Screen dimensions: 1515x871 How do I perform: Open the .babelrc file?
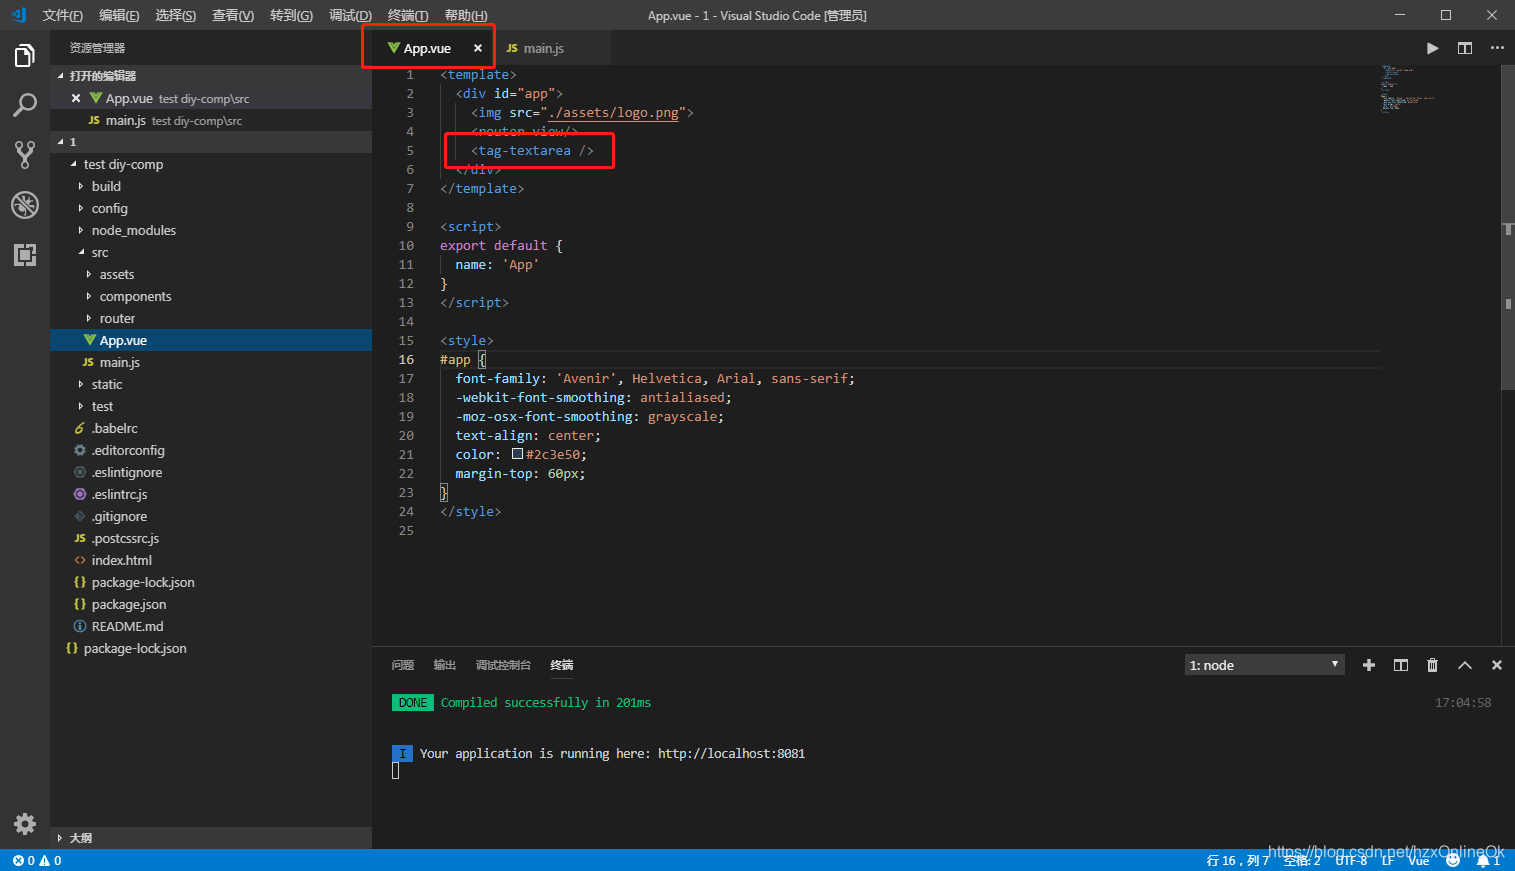[211, 428]
